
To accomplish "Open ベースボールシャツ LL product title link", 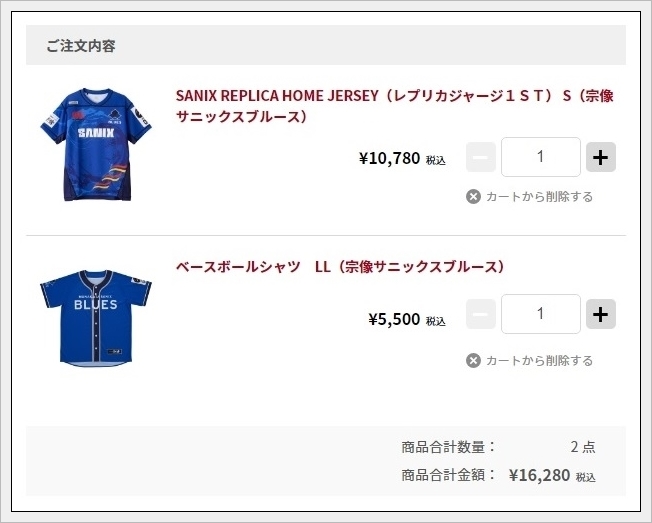I will (340, 267).
